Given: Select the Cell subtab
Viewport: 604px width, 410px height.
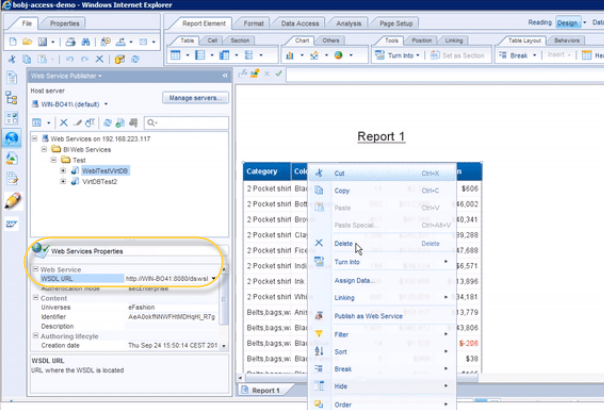Looking at the screenshot, I should point(212,40).
